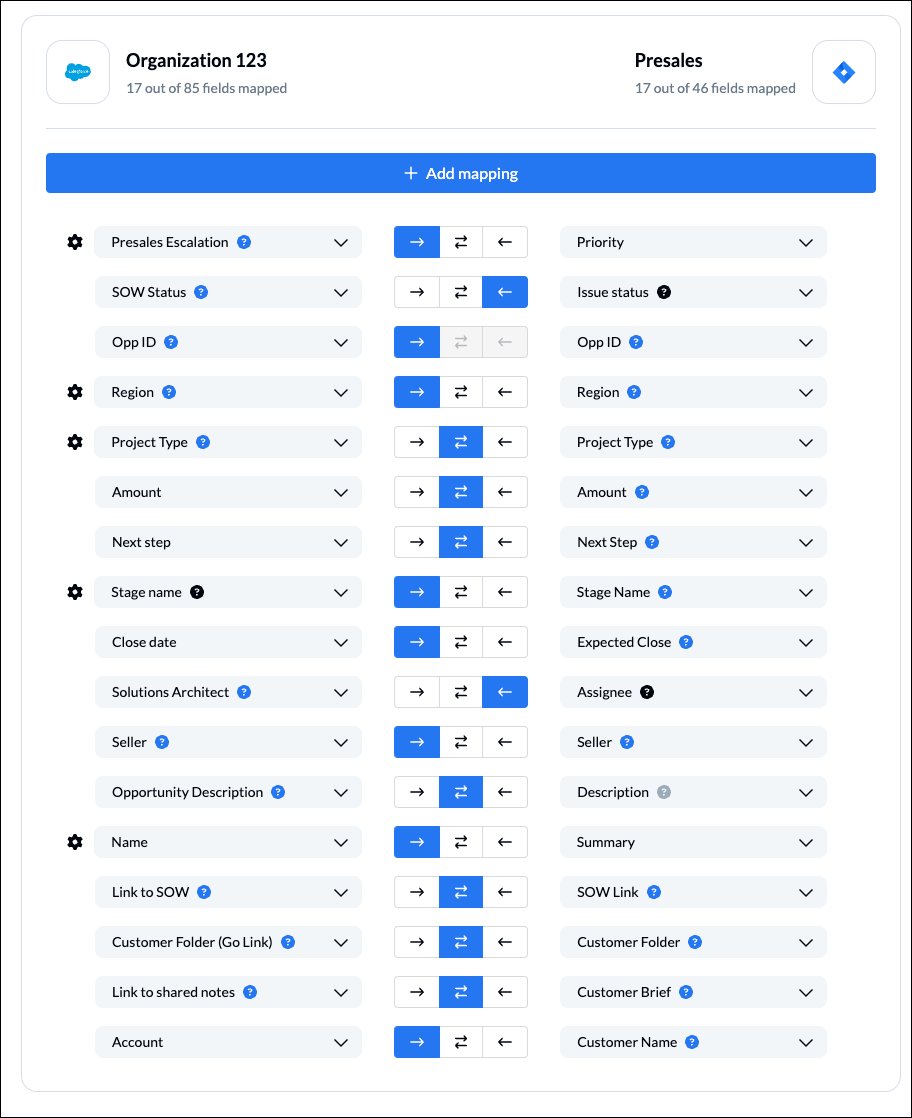Click the gear icon beside Presales Escalation

[x=74, y=242]
